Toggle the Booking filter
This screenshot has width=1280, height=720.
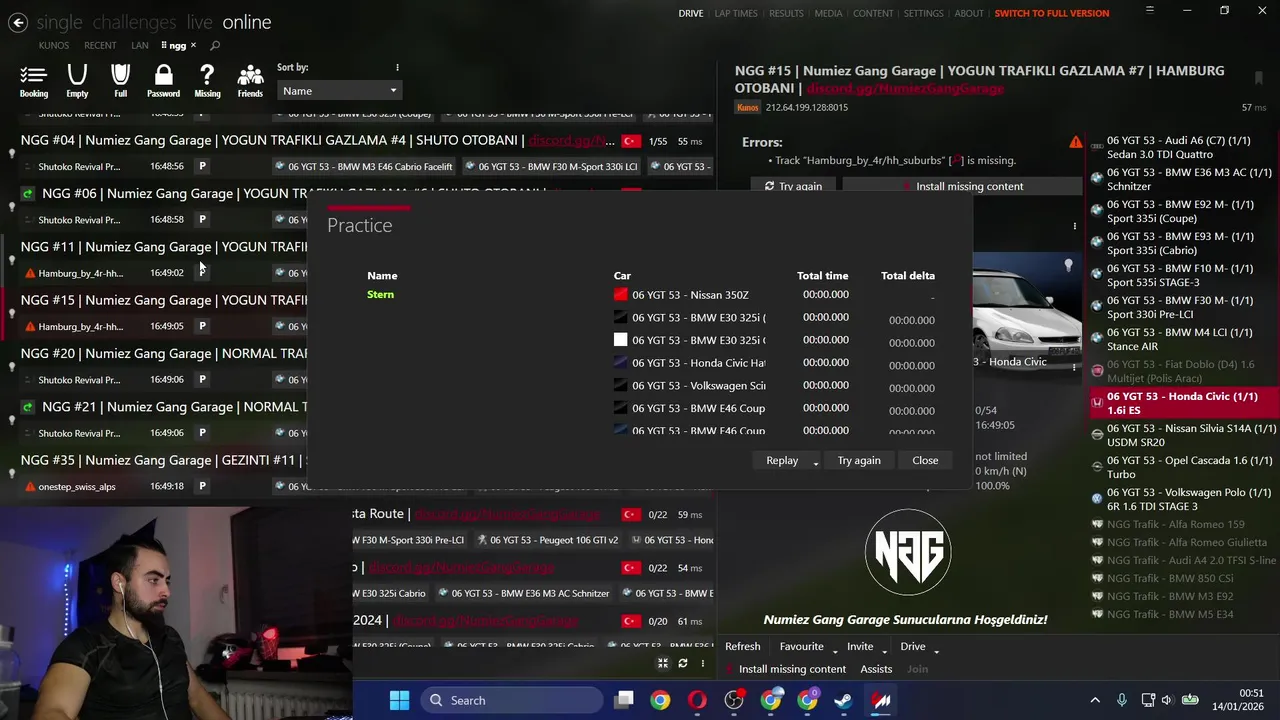click(34, 81)
